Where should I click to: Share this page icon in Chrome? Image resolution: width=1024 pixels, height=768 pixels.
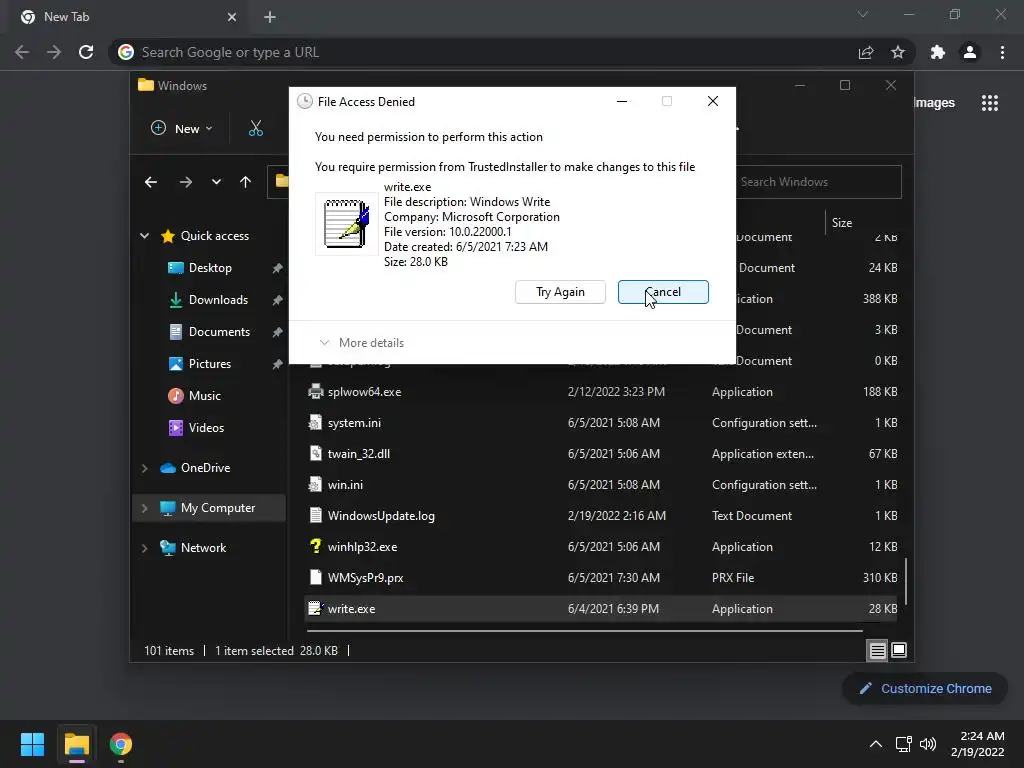866,52
